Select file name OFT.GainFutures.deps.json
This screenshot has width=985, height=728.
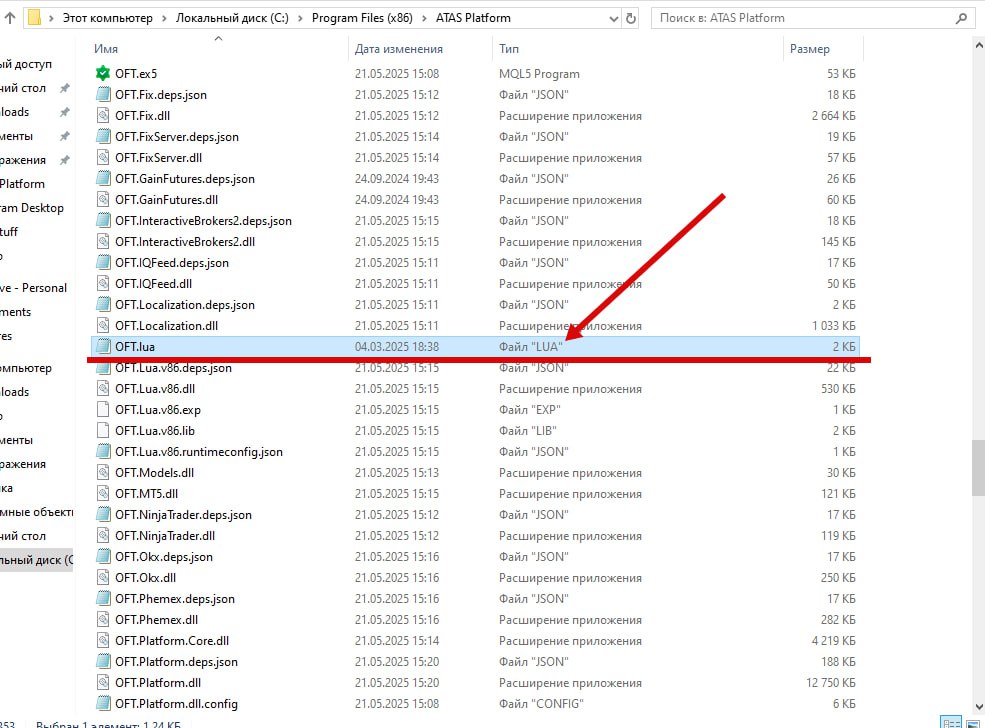click(x=185, y=179)
